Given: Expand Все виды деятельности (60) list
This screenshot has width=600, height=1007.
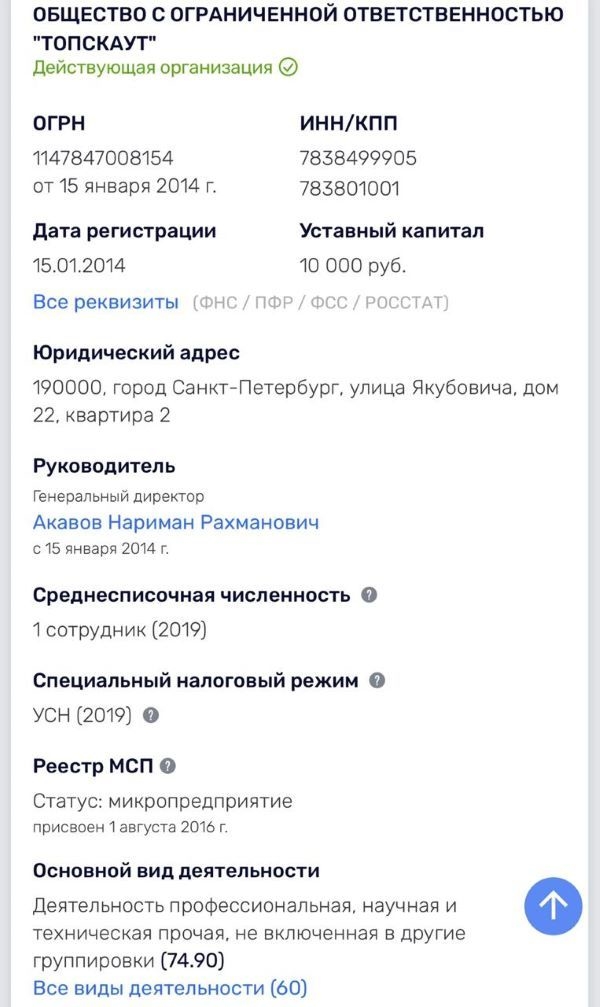Looking at the screenshot, I should pyautogui.click(x=170, y=988).
